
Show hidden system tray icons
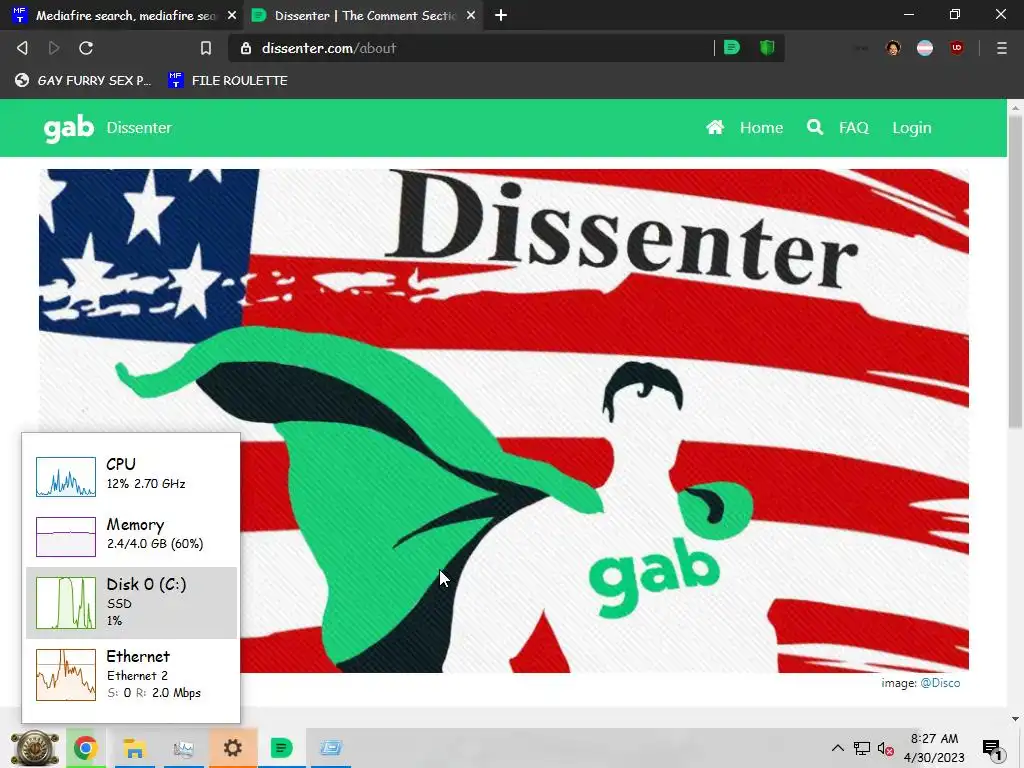click(x=837, y=748)
